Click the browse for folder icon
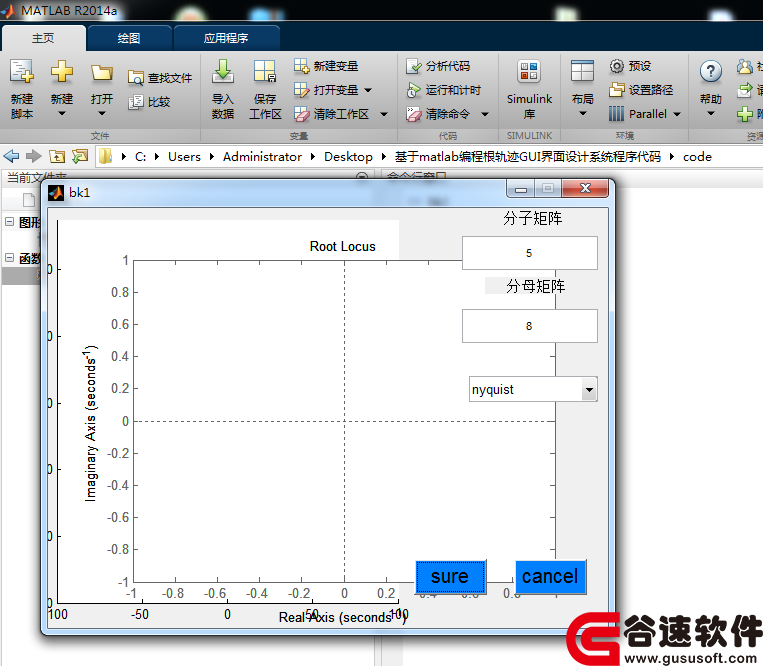This screenshot has height=666, width=763. coord(80,156)
